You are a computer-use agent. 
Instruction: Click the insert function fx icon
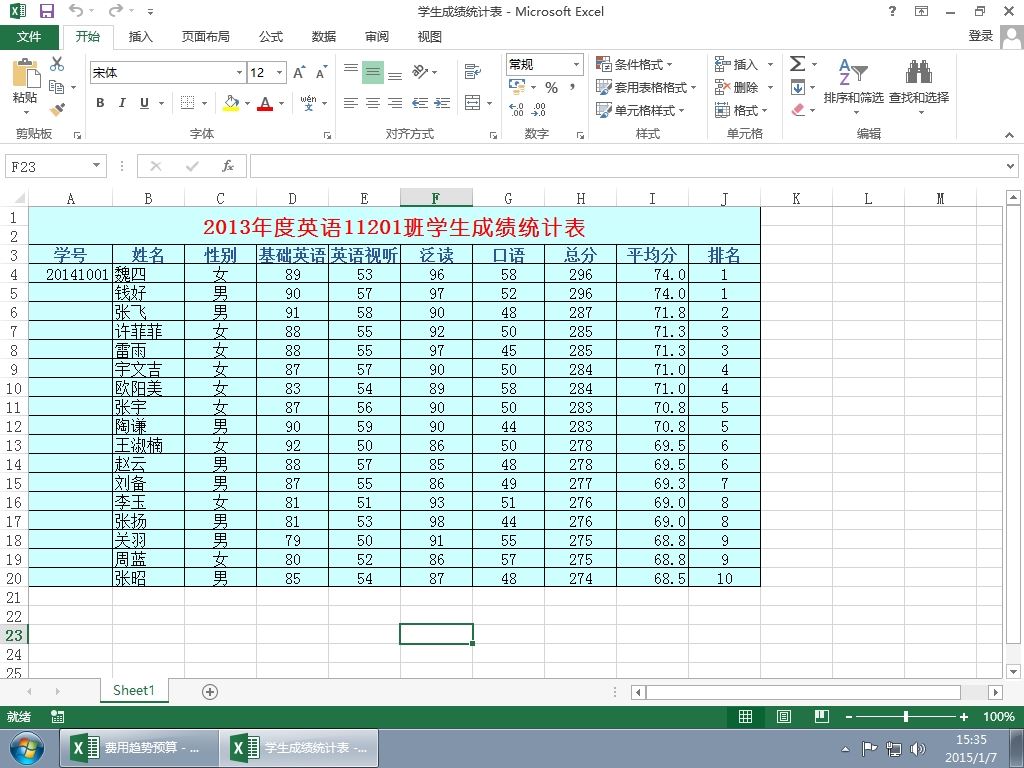pyautogui.click(x=228, y=166)
